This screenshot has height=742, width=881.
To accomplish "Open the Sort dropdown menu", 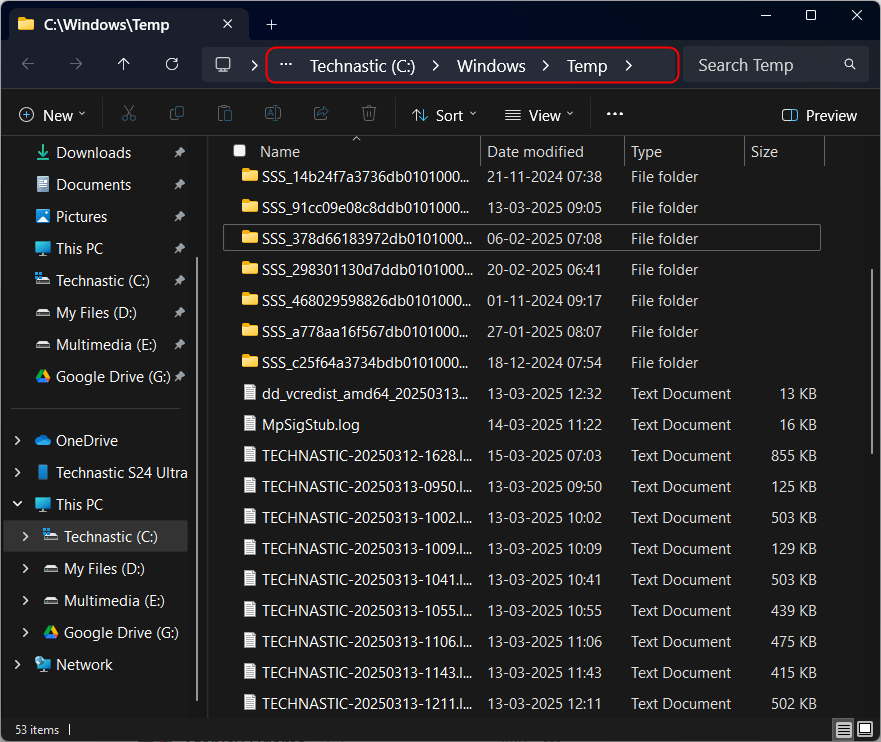I will tap(445, 115).
